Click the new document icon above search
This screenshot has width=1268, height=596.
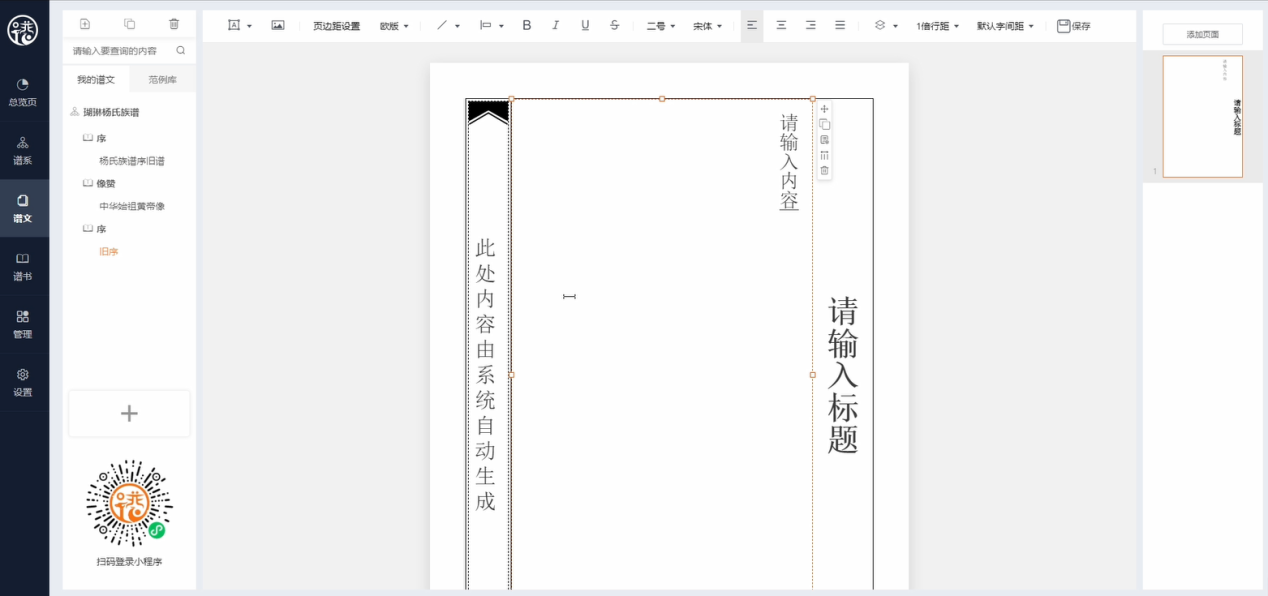[x=85, y=24]
